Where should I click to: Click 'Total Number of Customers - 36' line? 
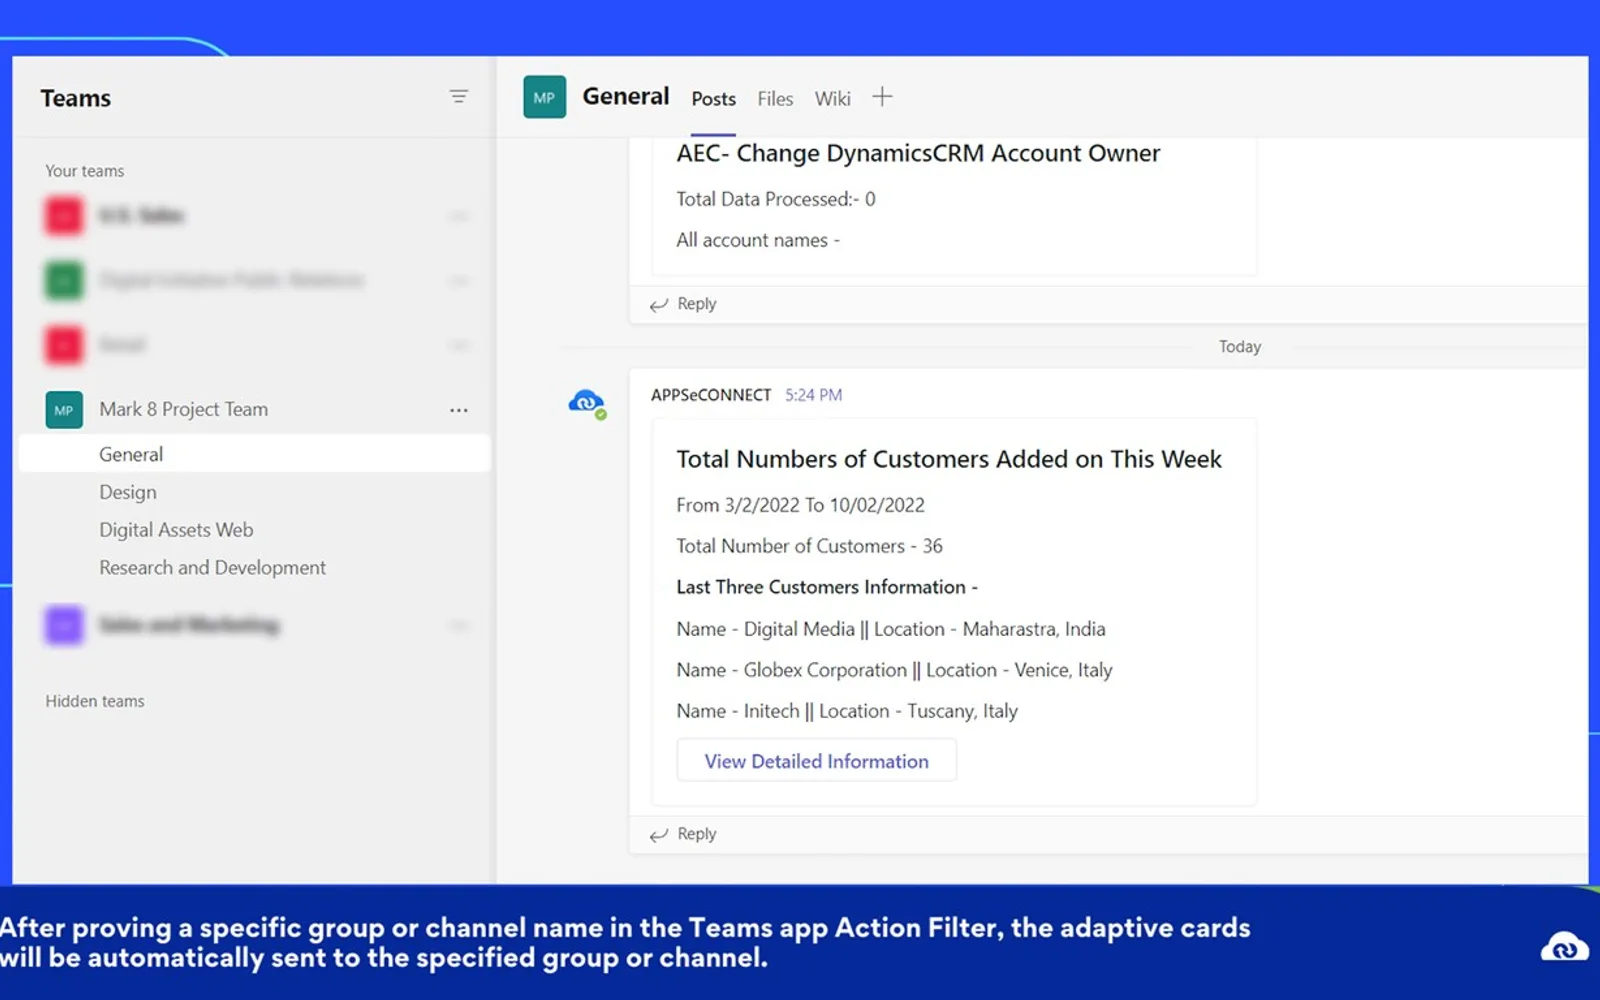point(809,546)
